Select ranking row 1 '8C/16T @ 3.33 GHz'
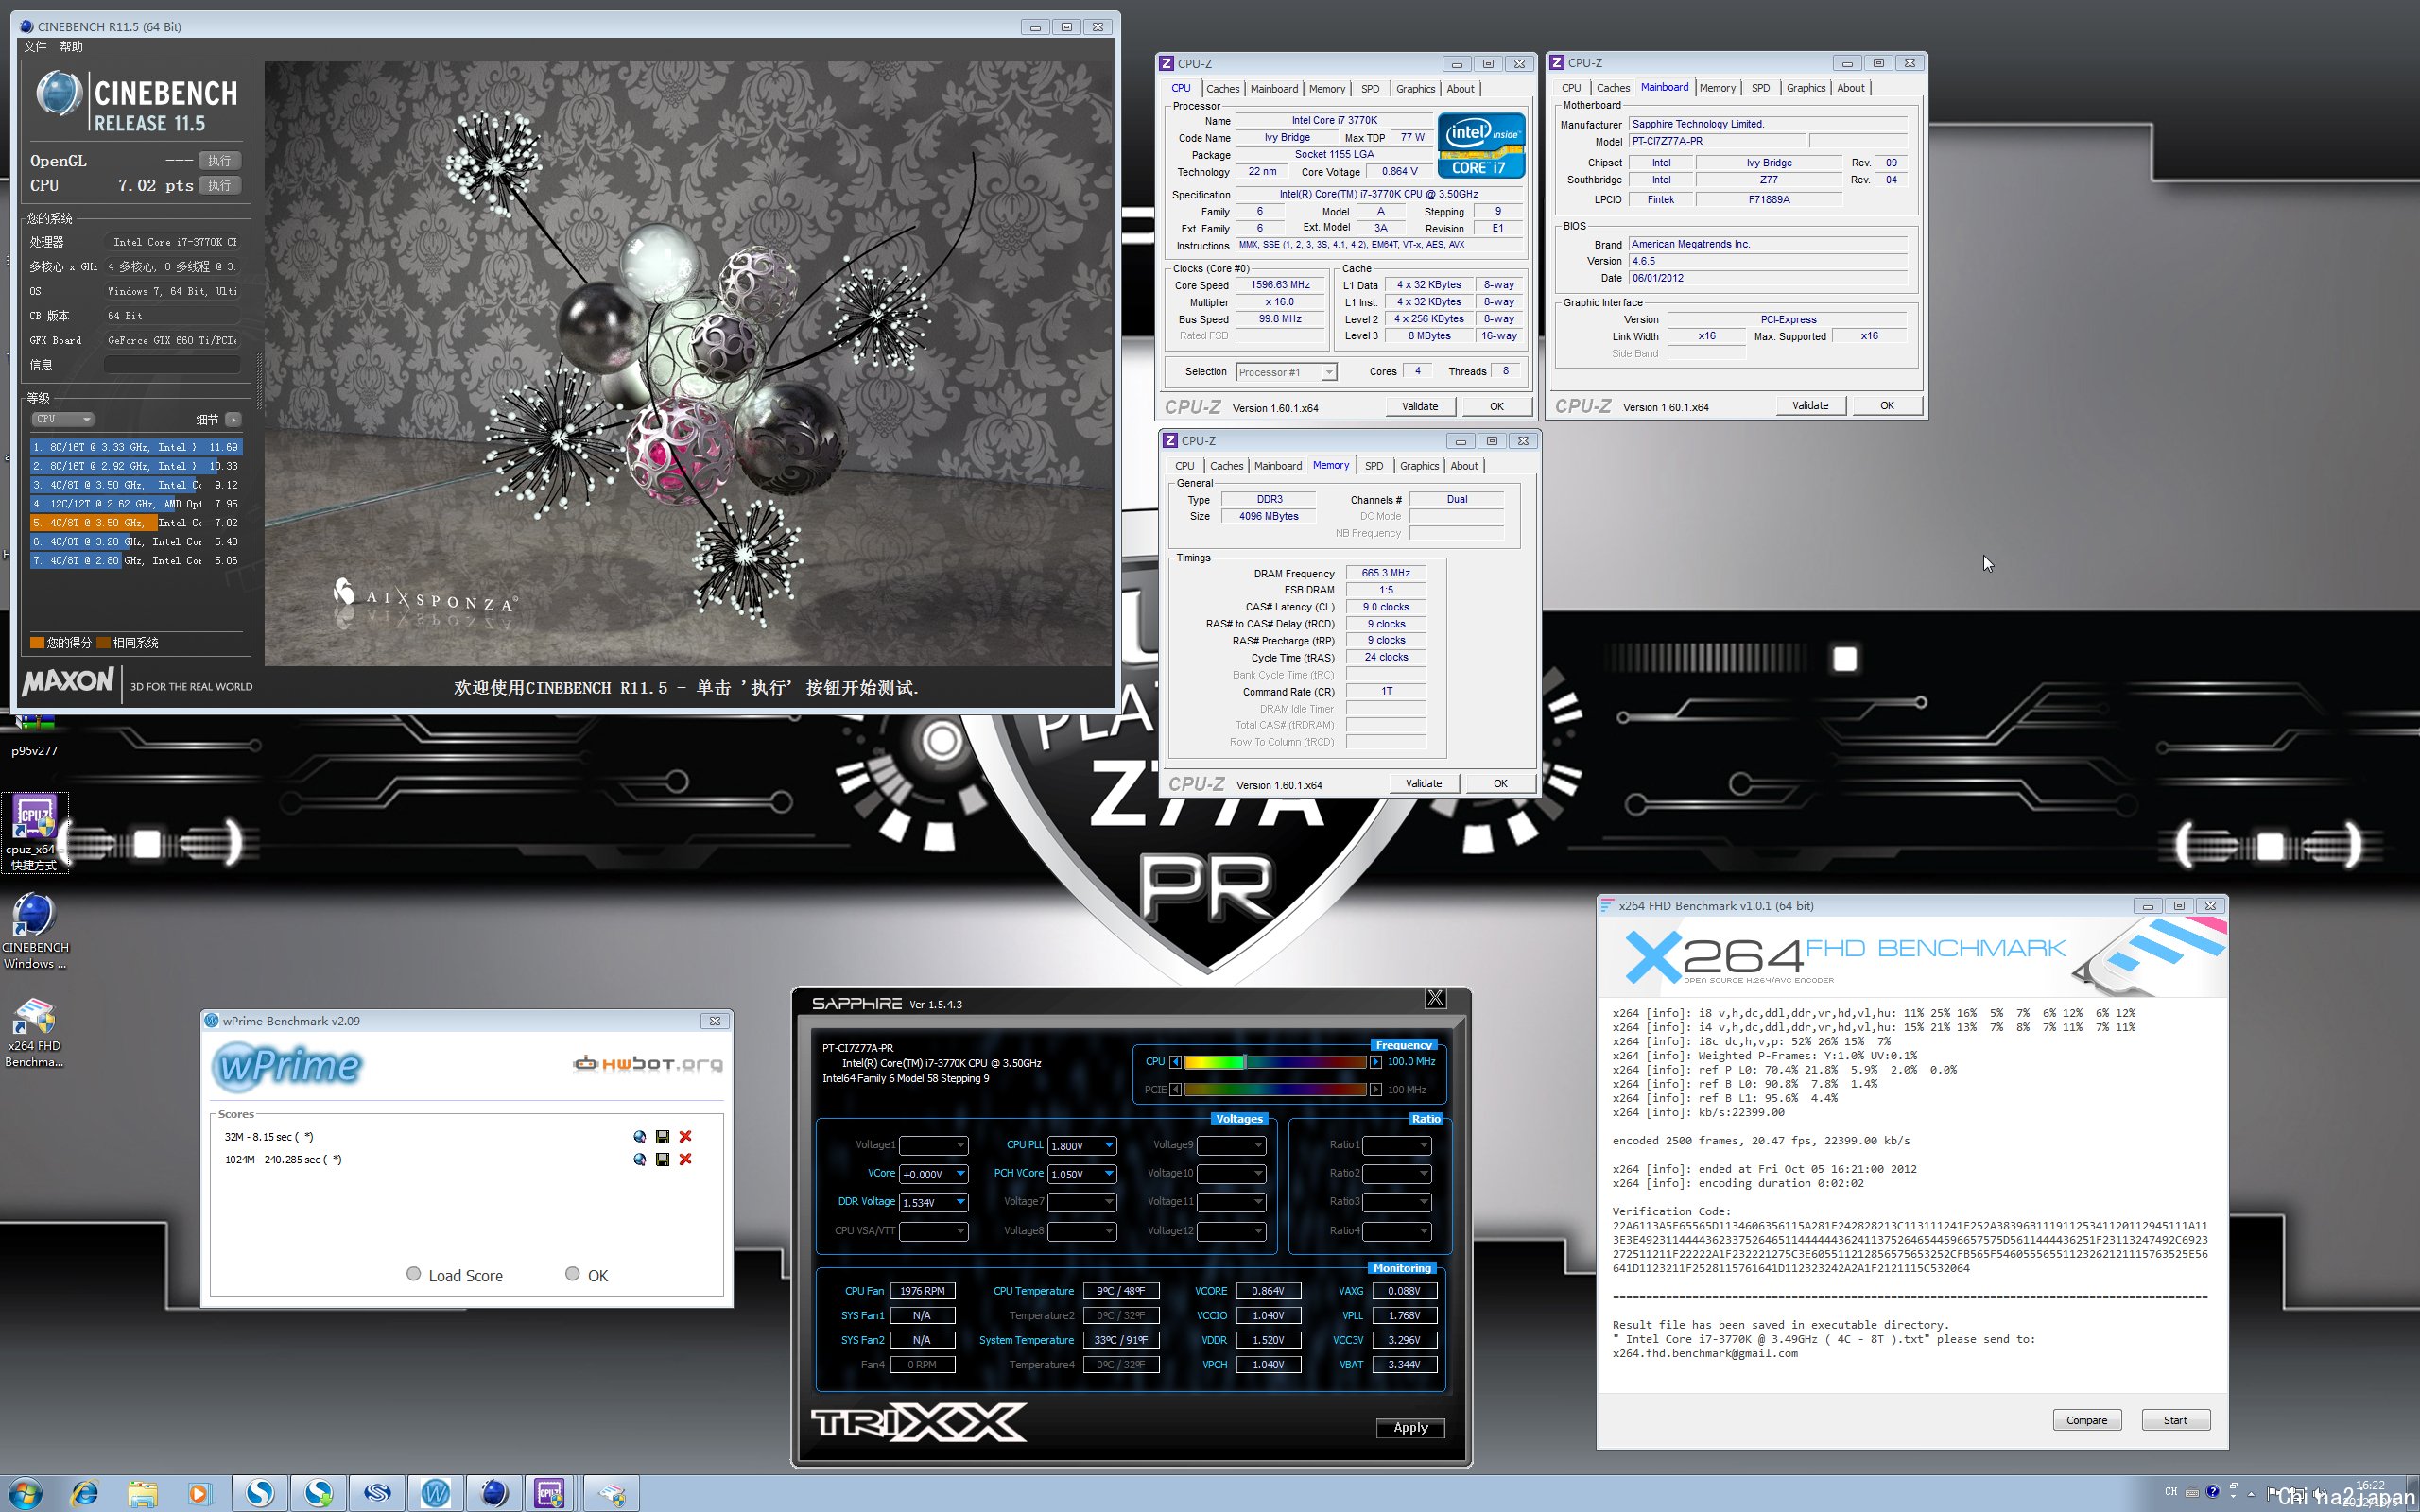The width and height of the screenshot is (2420, 1512). (x=136, y=447)
